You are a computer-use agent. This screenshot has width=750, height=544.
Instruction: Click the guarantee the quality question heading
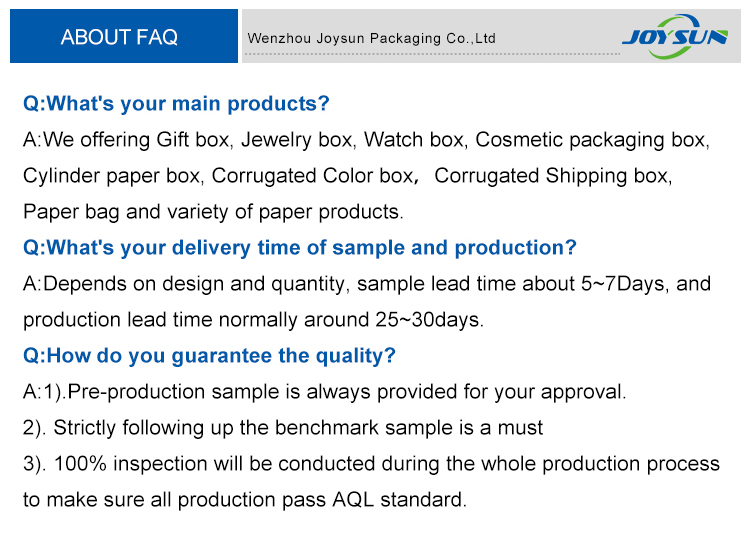pos(210,356)
